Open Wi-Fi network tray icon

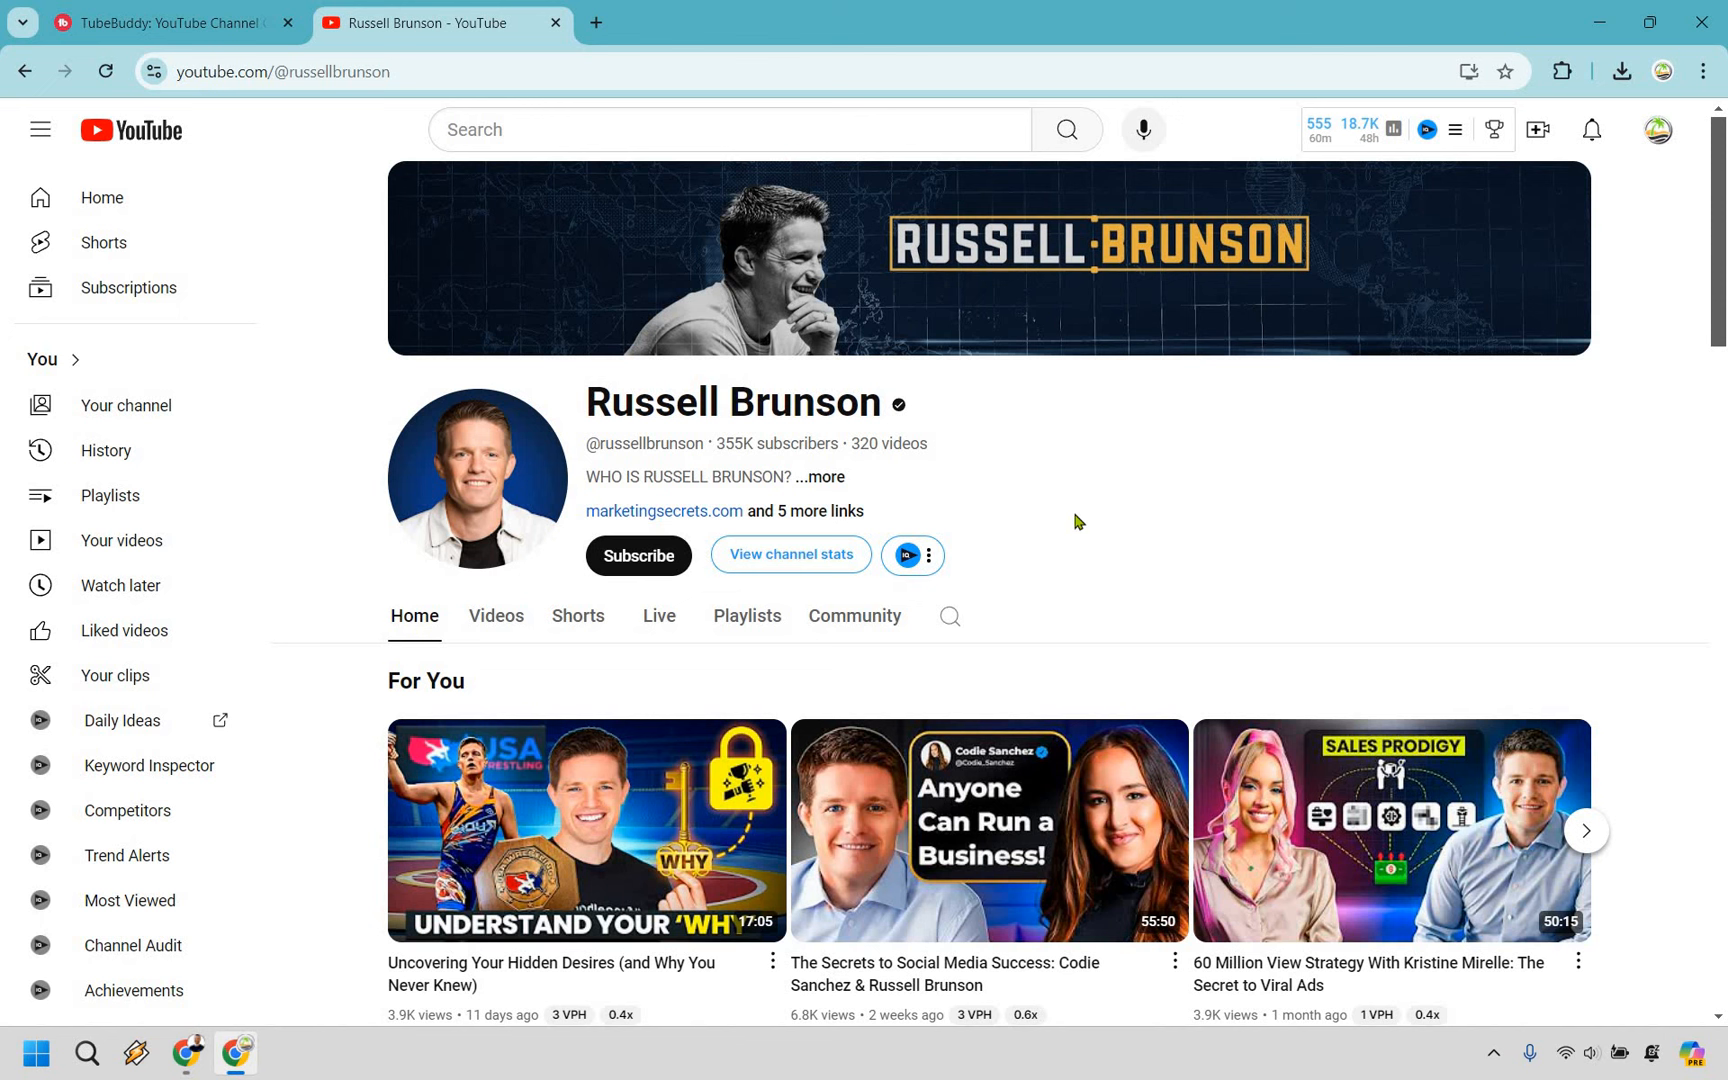click(x=1565, y=1053)
